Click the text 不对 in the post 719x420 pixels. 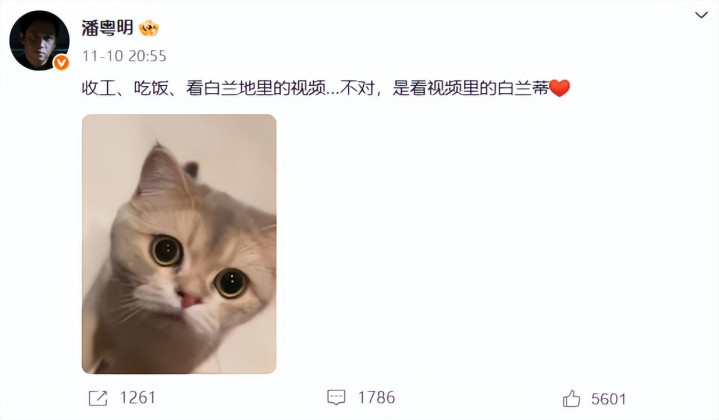coord(357,88)
